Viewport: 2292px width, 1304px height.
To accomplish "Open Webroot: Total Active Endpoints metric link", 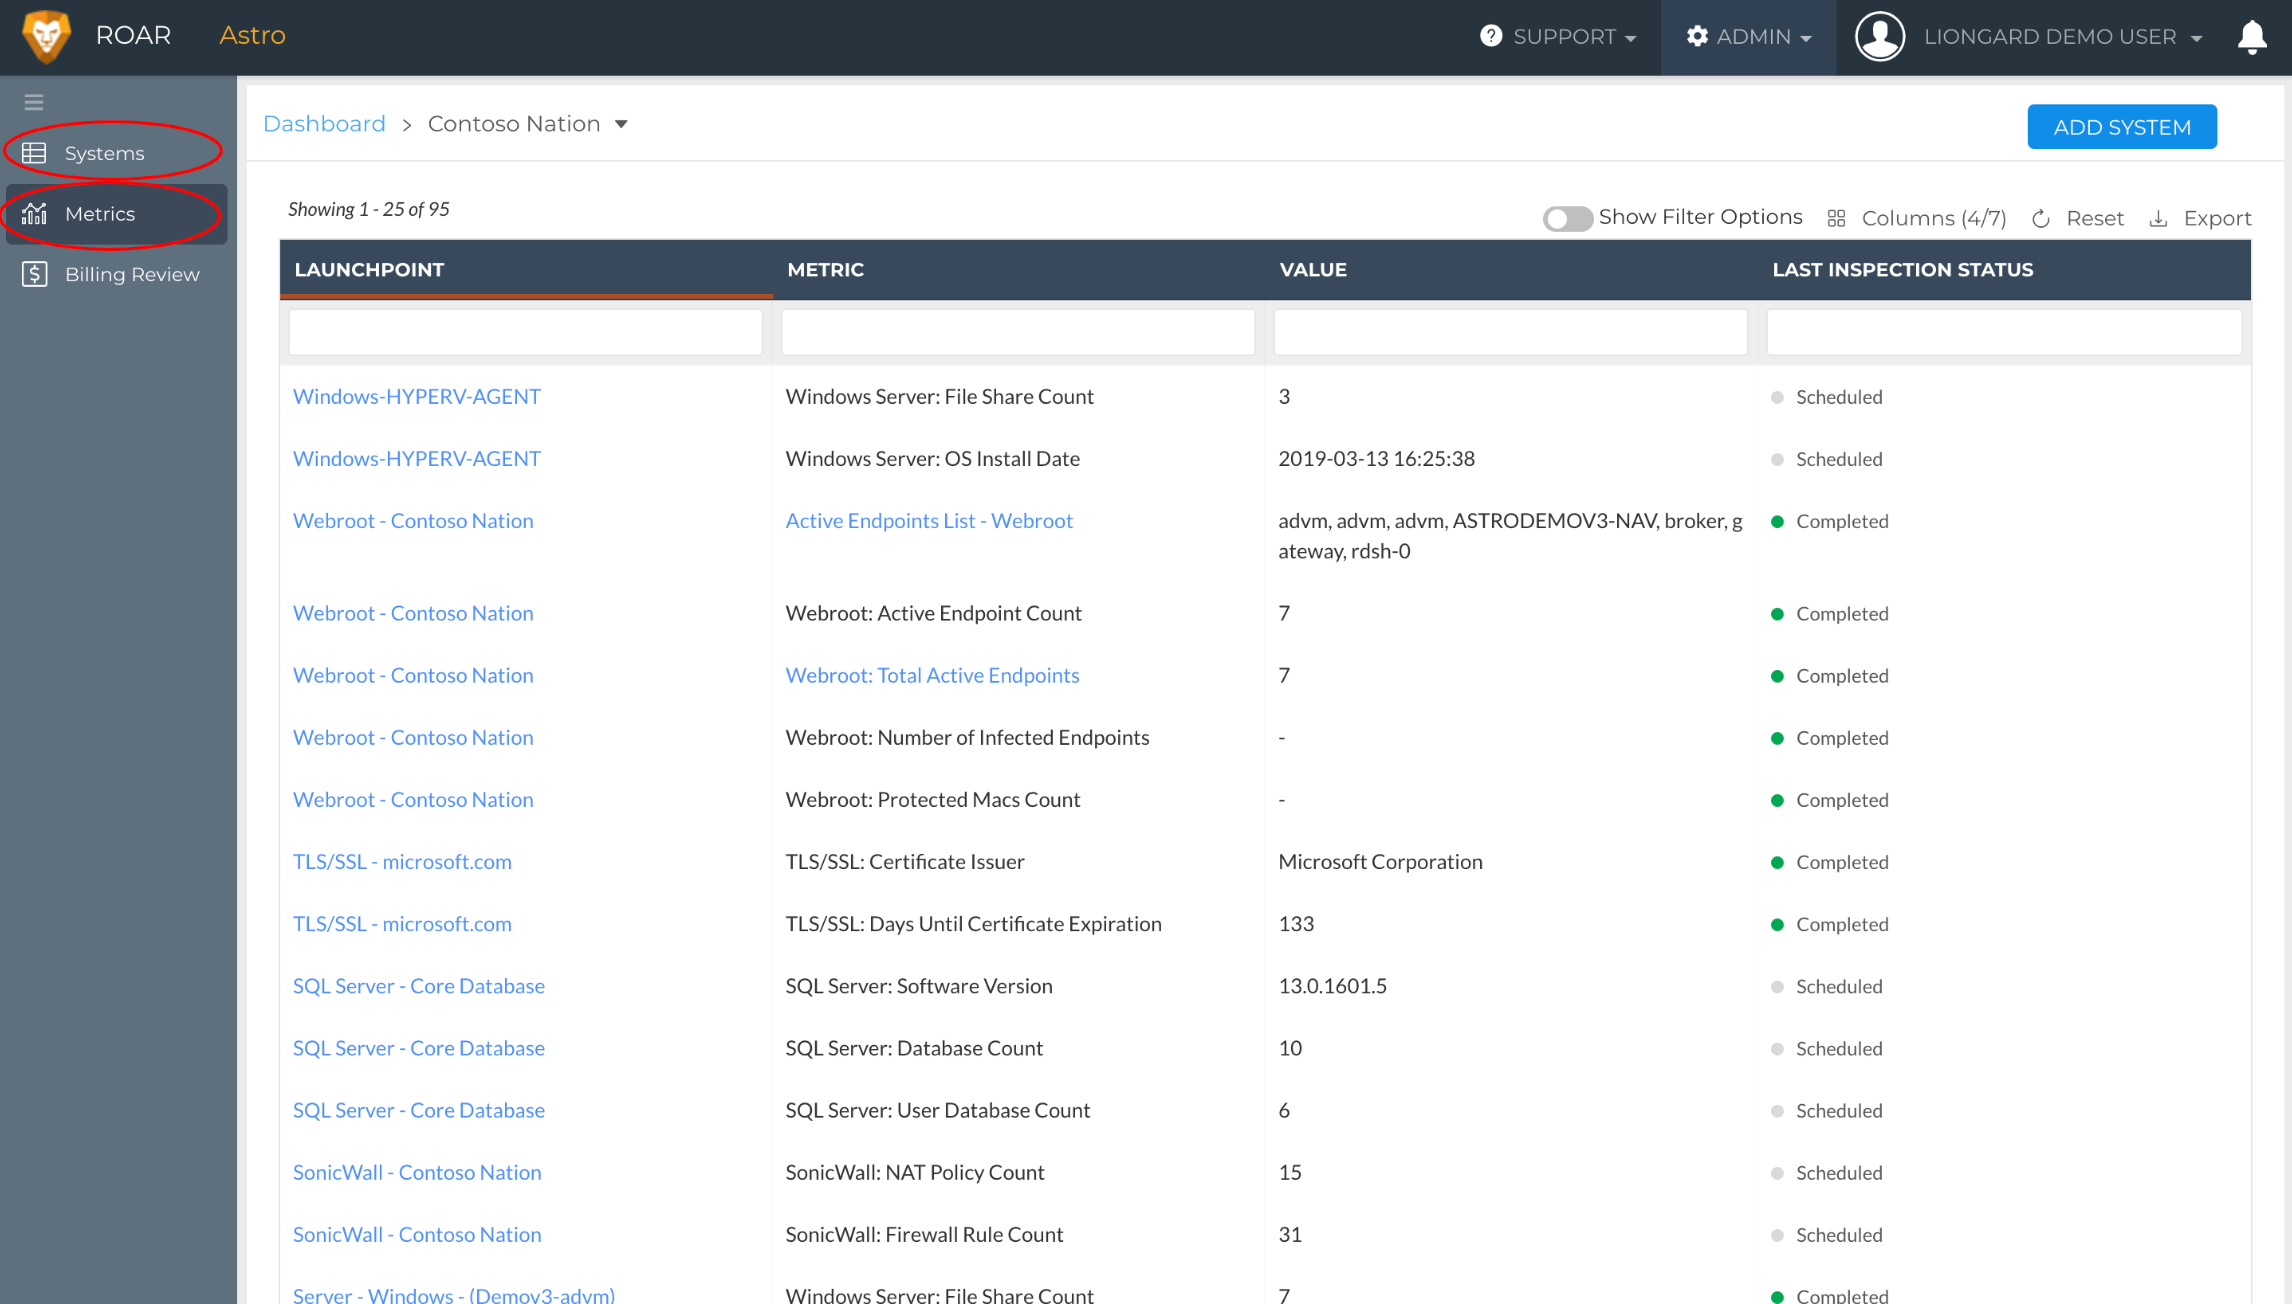I will click(x=932, y=676).
